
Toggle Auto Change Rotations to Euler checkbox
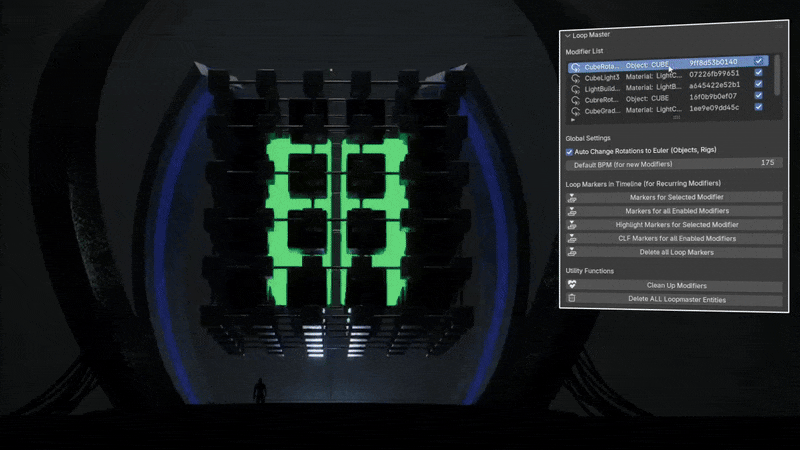click(569, 152)
